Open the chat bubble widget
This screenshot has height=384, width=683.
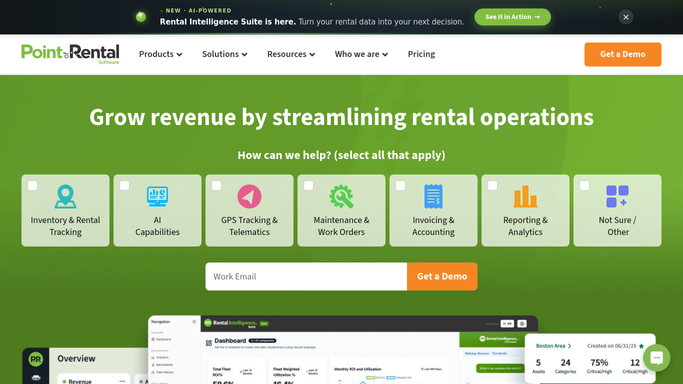656,358
